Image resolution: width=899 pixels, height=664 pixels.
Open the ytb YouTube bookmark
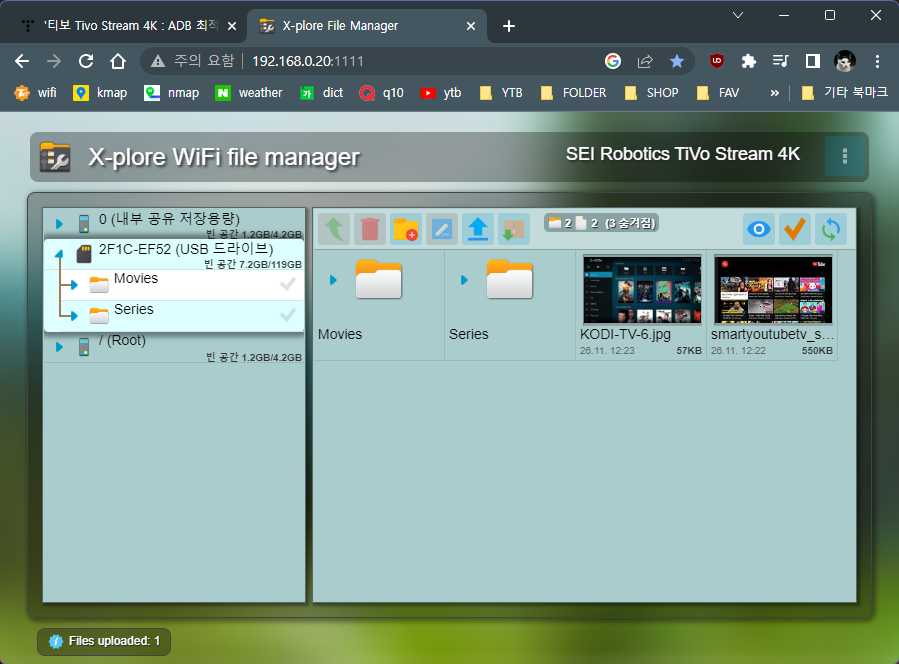(441, 92)
